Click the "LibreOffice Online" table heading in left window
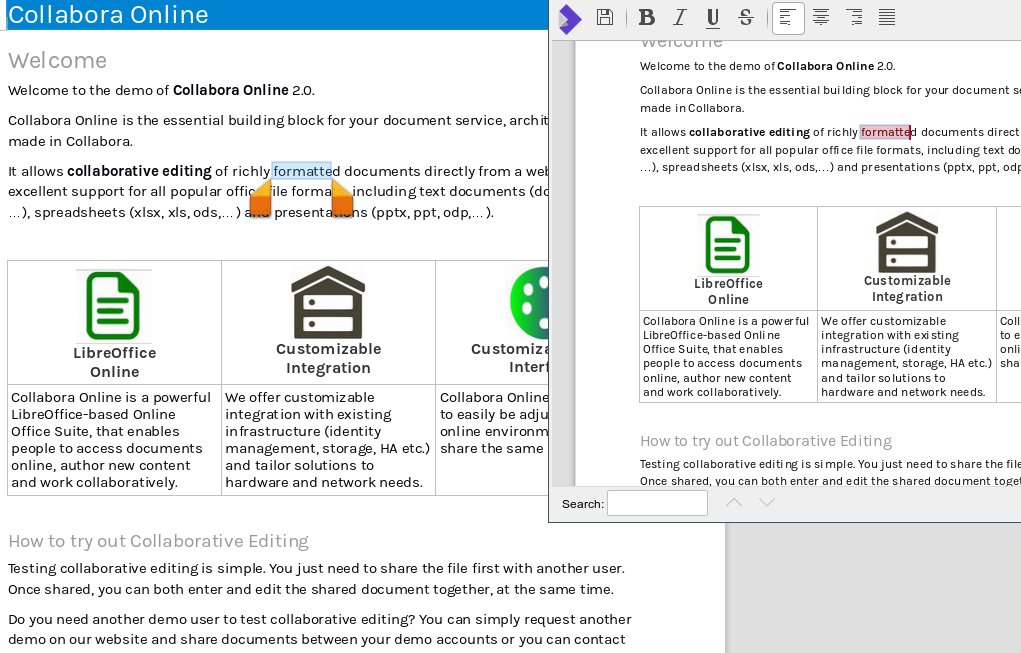Image resolution: width=1021 pixels, height=653 pixels. coord(115,362)
